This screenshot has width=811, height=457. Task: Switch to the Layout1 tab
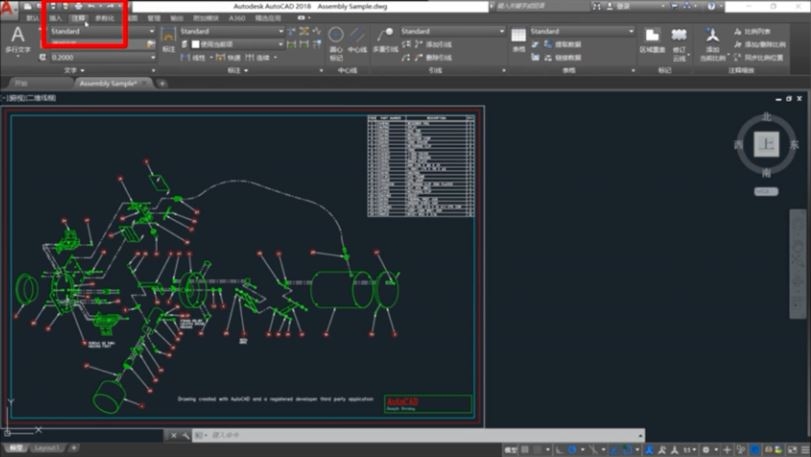47,448
